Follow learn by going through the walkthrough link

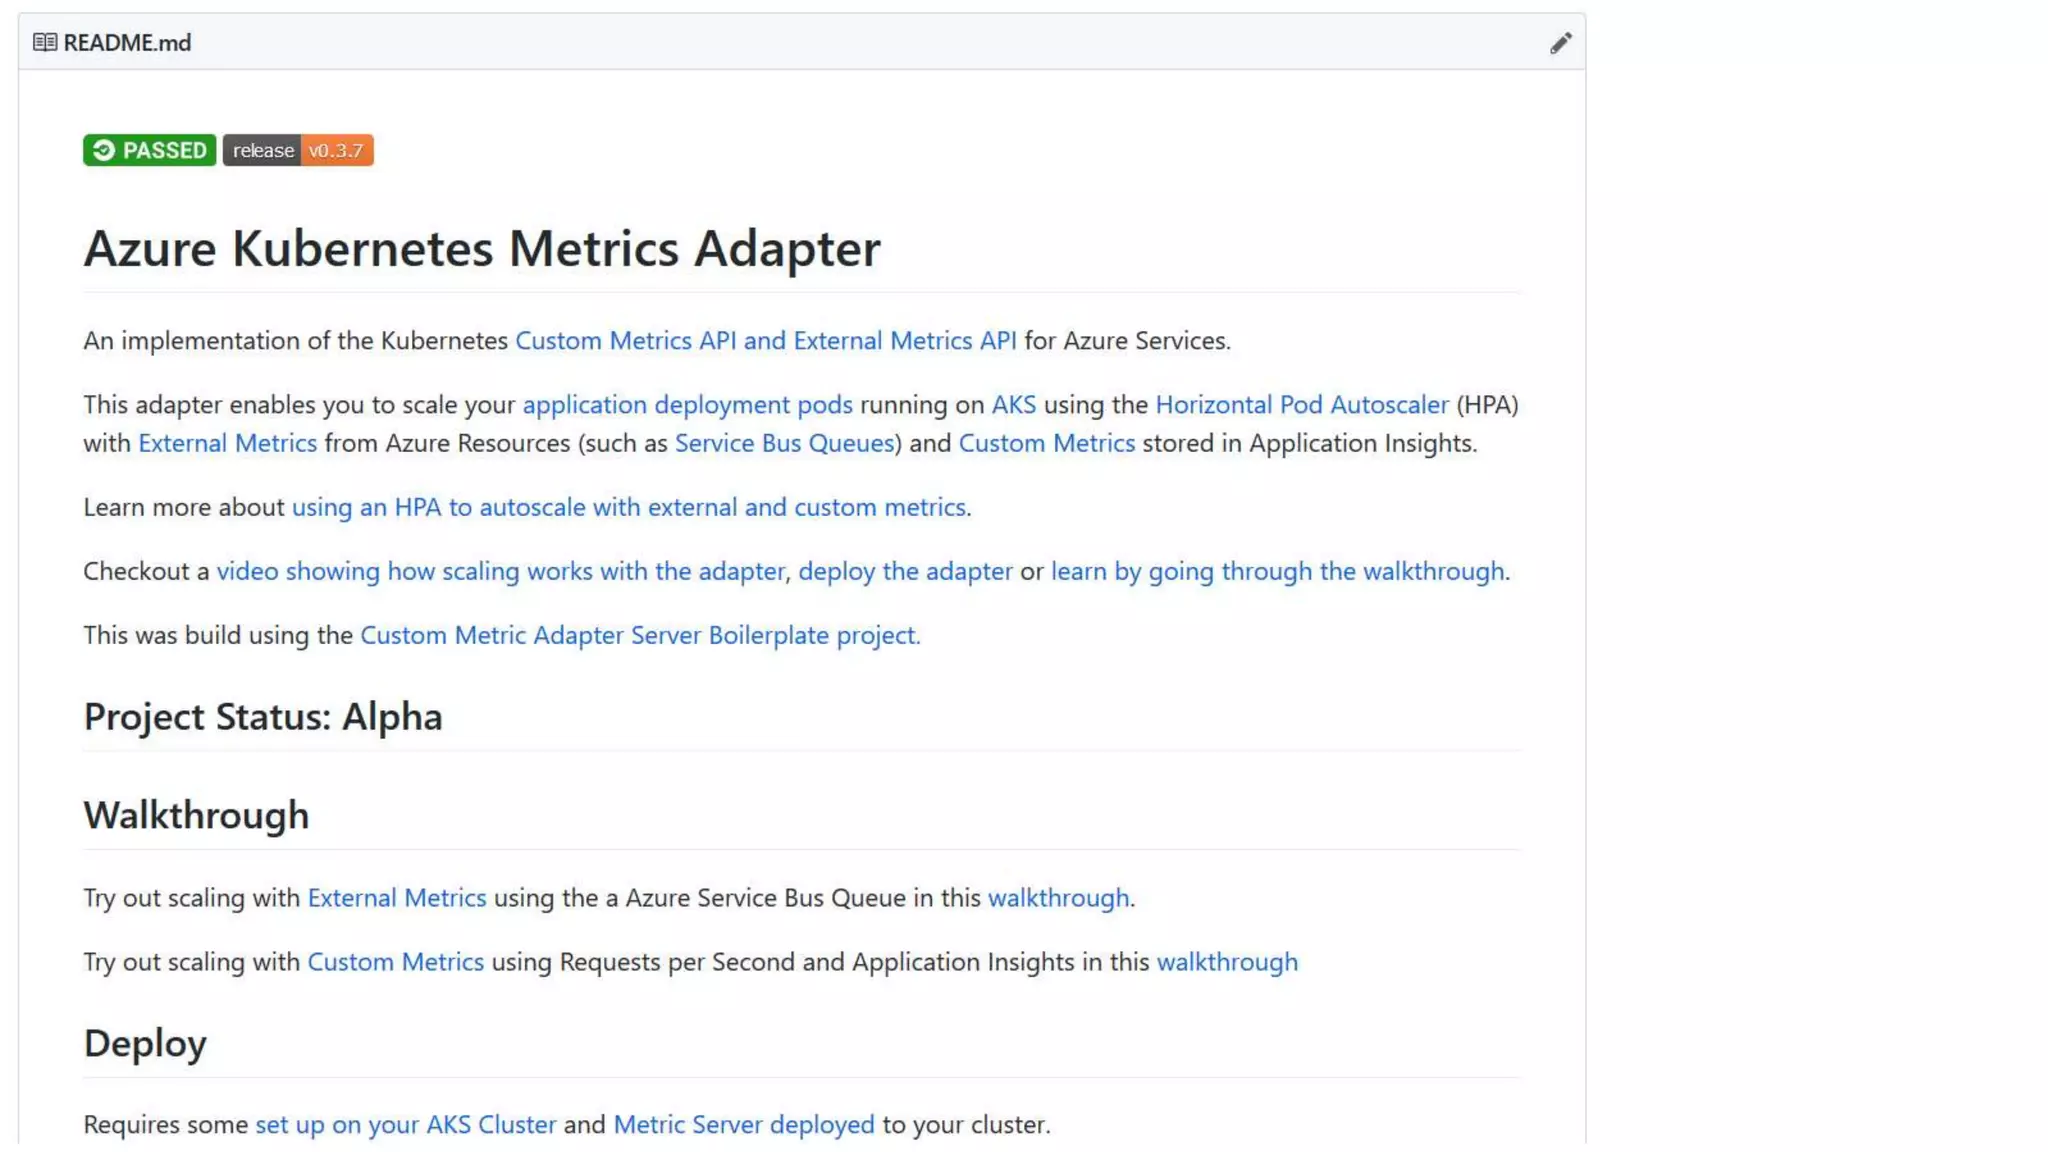(1277, 571)
